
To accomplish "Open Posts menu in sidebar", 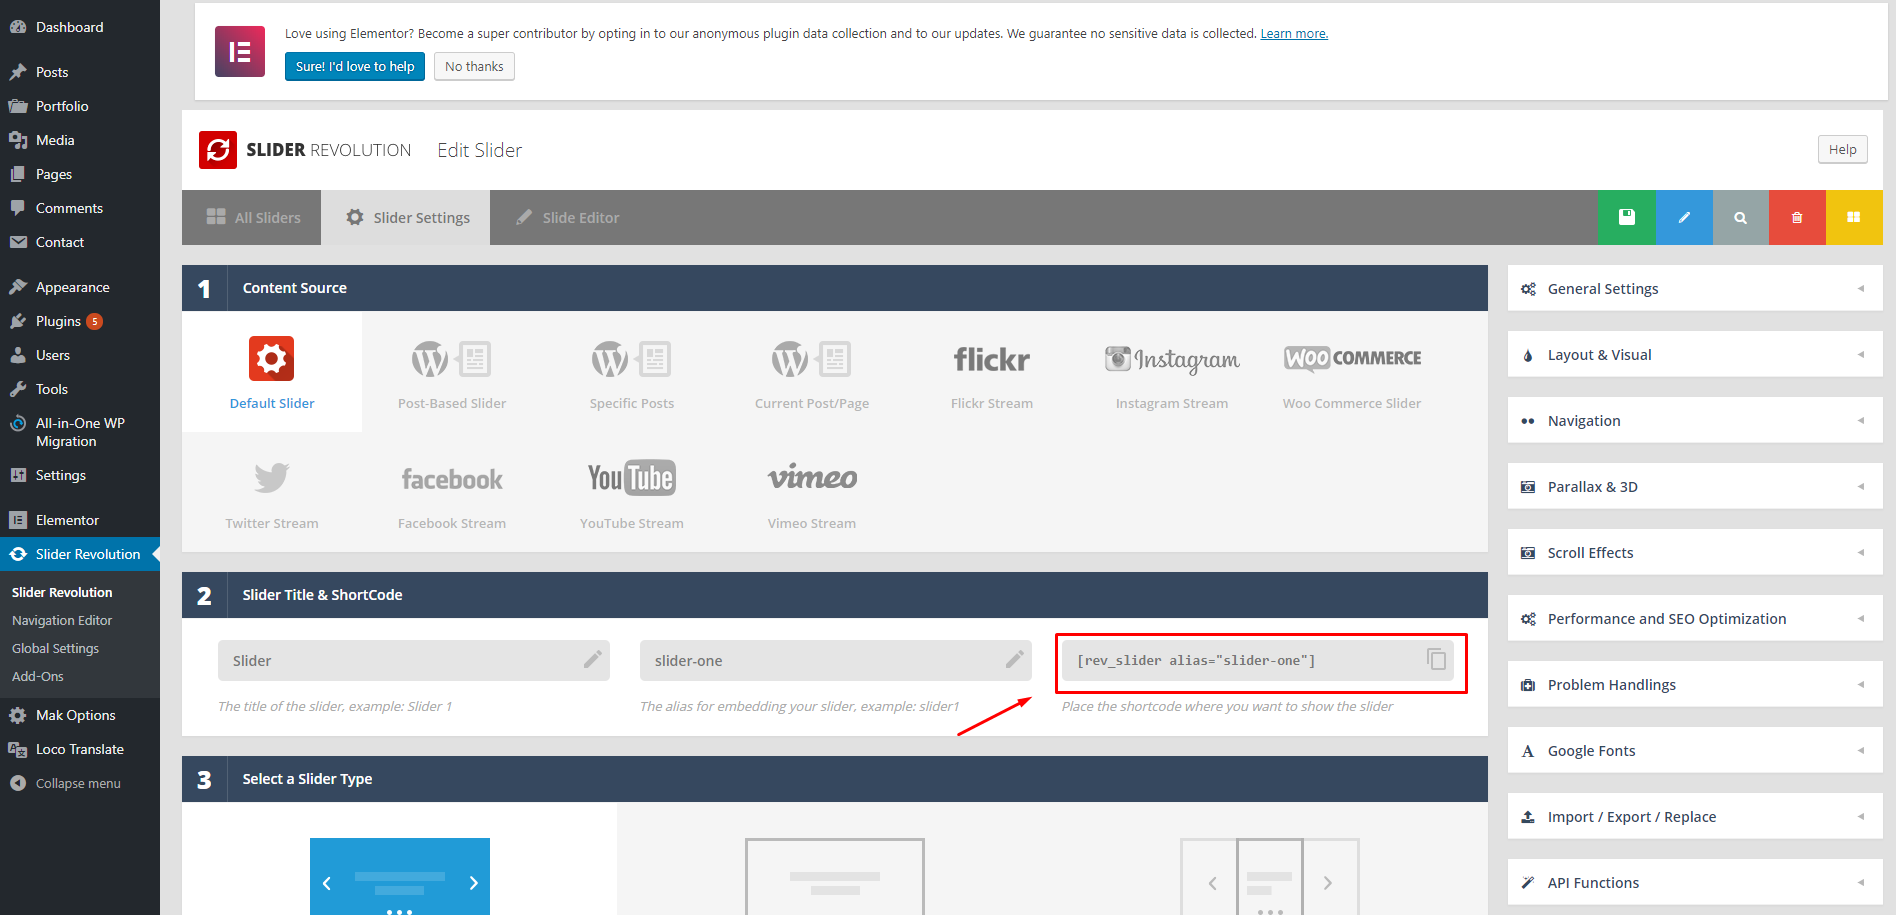I will 80,72.
